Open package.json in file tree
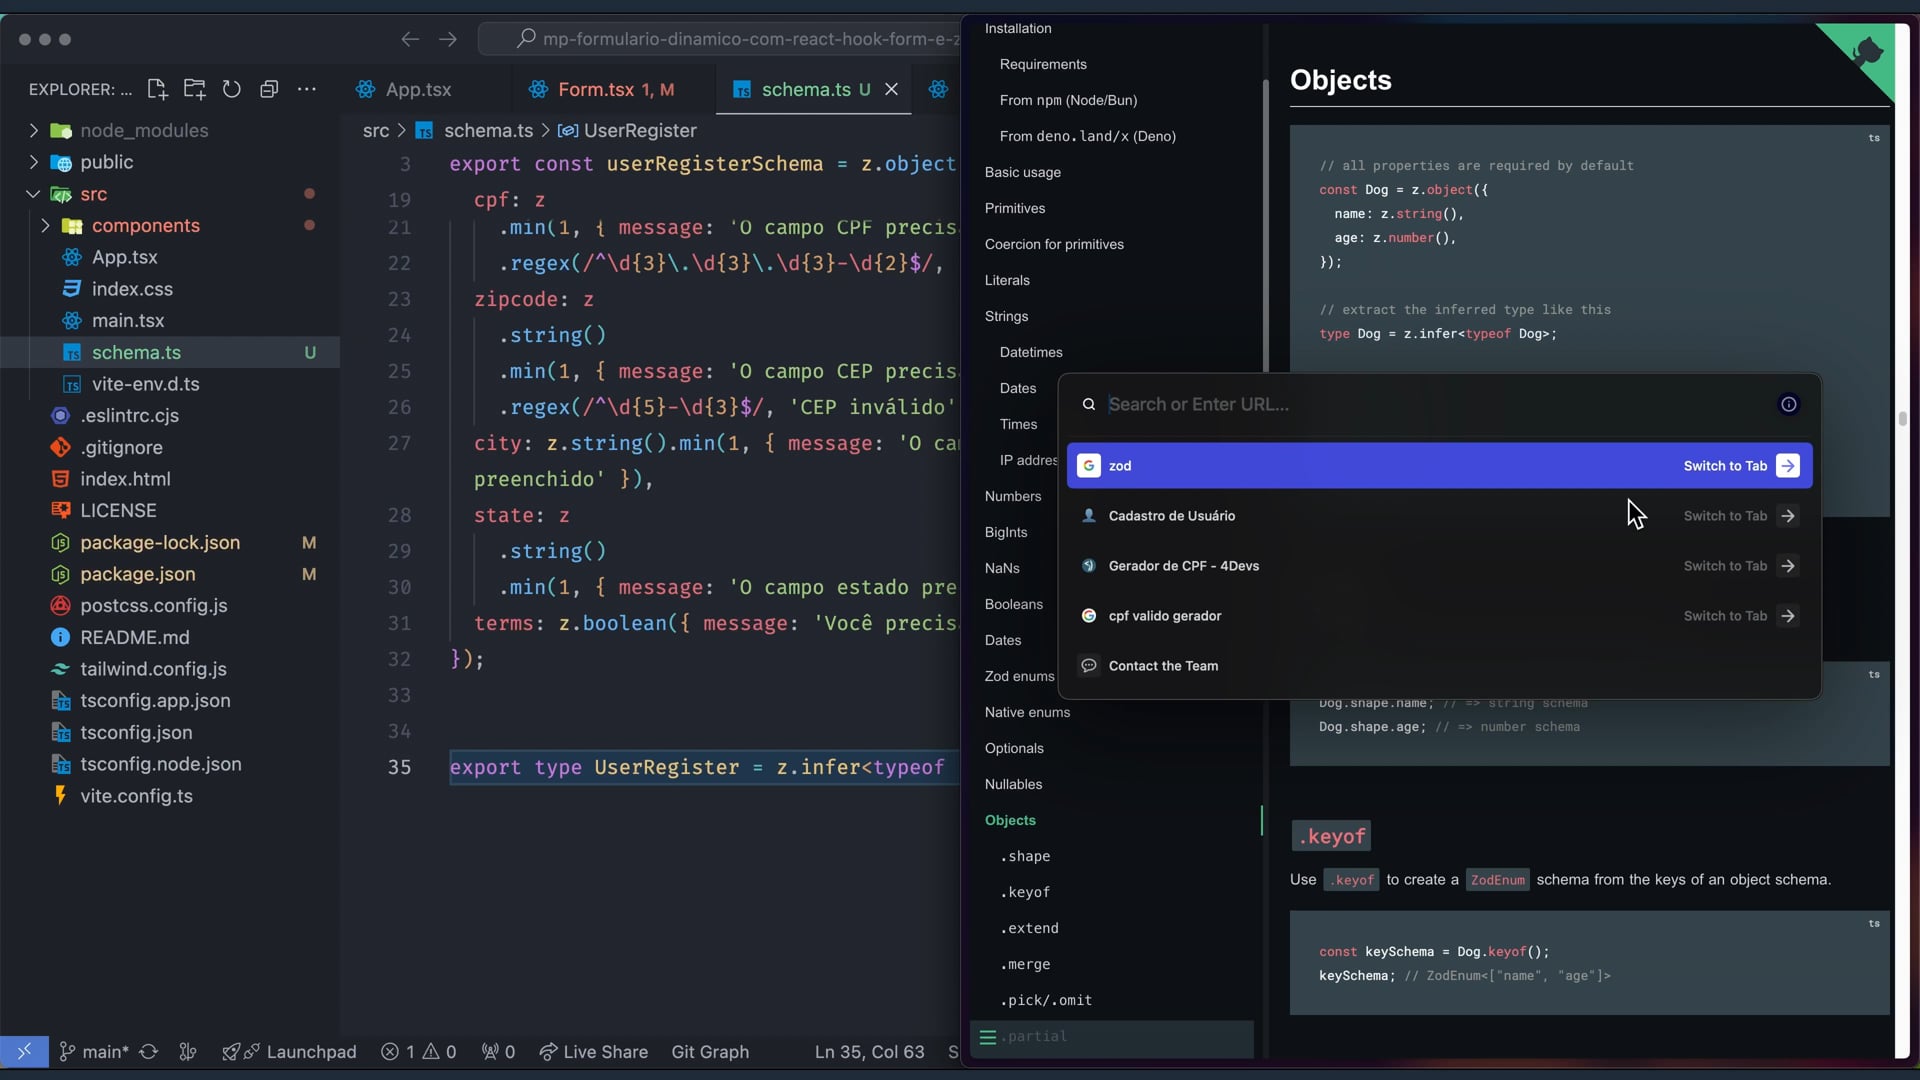This screenshot has width=1920, height=1080. coord(138,574)
